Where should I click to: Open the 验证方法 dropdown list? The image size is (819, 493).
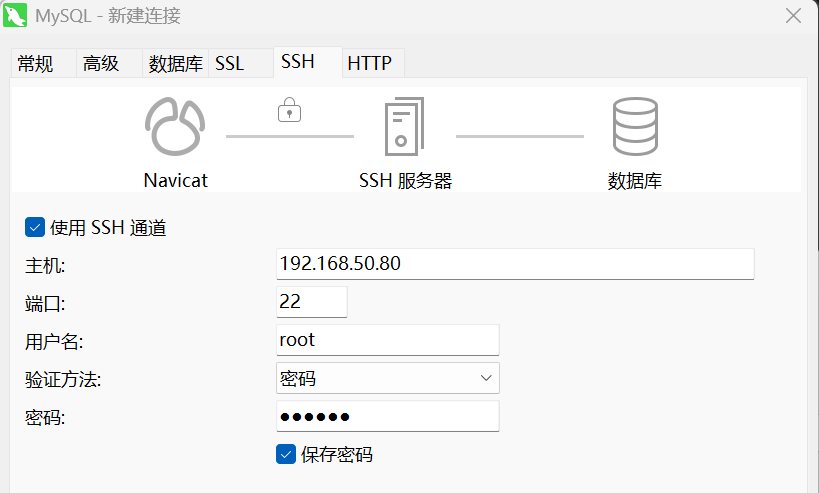(387, 378)
